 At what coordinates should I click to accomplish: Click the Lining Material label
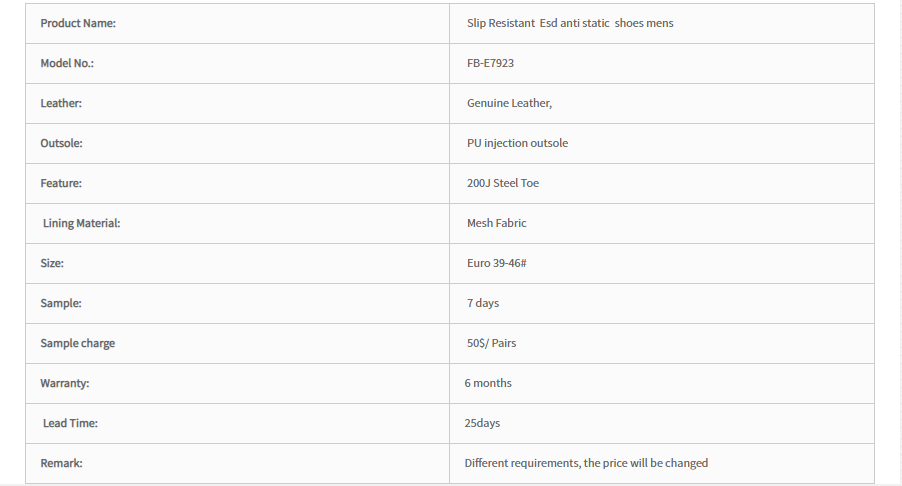click(81, 223)
